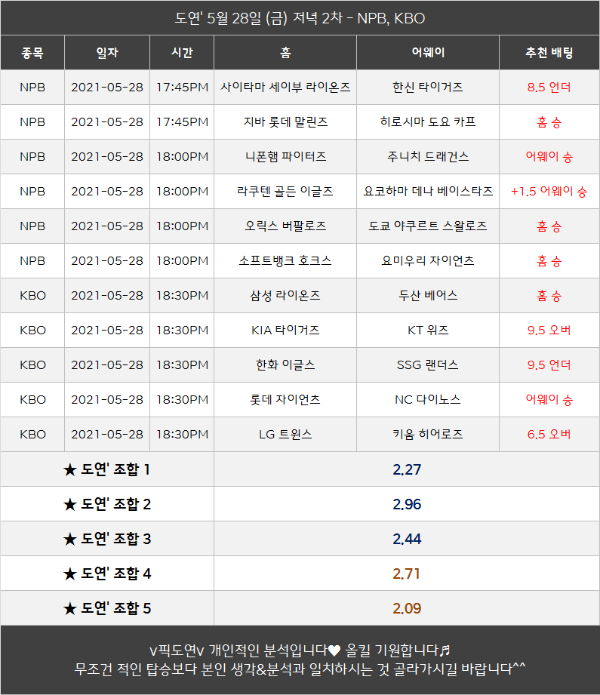600x695 pixels.
Task: Click the KBO label in the LG 트윈스 row
Action: coord(32,434)
